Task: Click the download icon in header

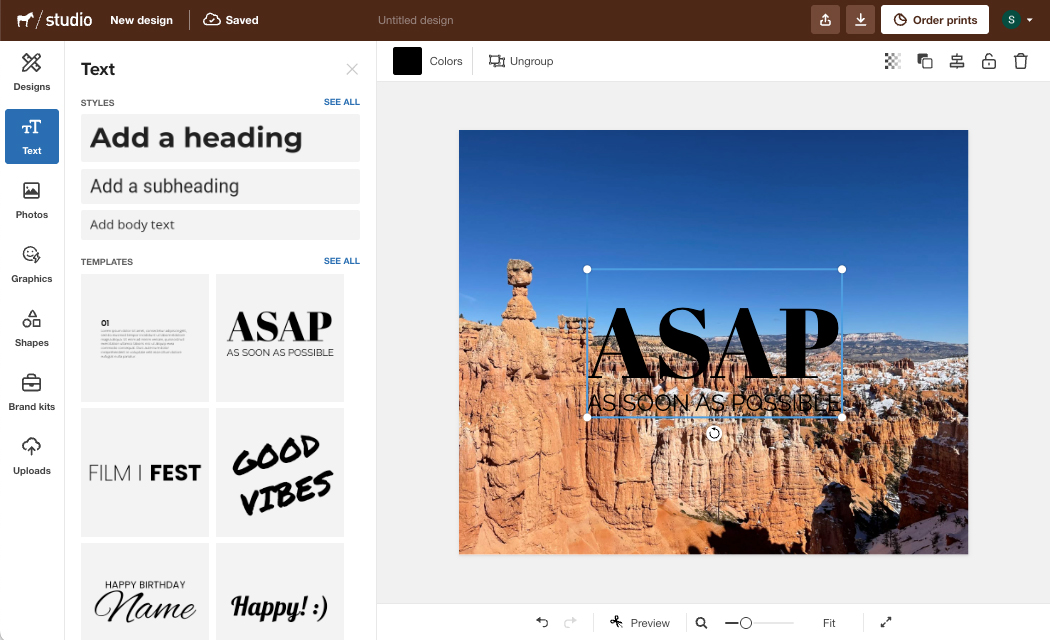Action: [x=860, y=20]
